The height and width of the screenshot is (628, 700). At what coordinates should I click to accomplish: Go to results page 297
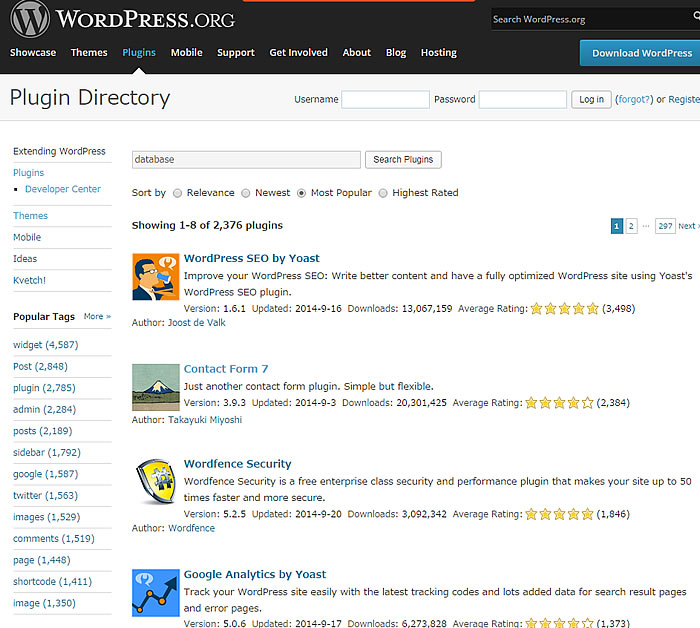click(x=665, y=226)
